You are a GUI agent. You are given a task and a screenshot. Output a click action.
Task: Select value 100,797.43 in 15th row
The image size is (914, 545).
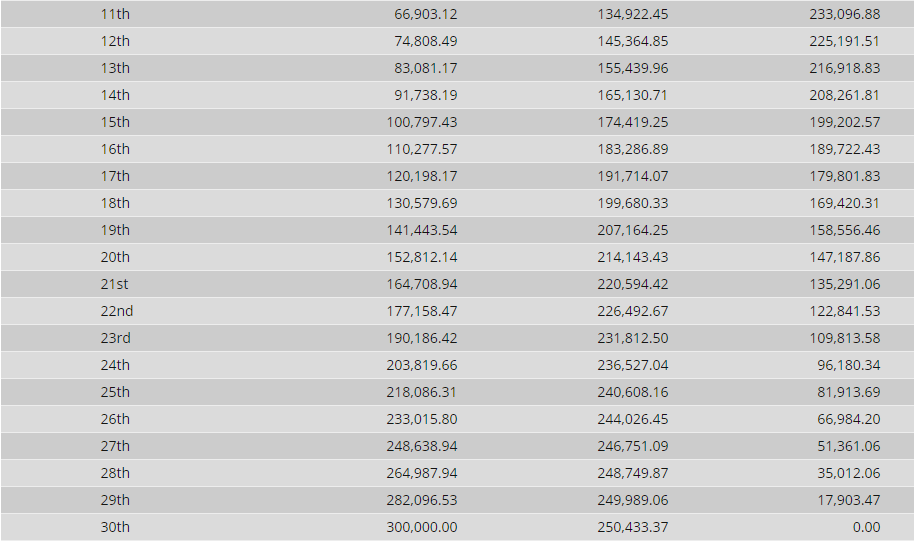422,122
